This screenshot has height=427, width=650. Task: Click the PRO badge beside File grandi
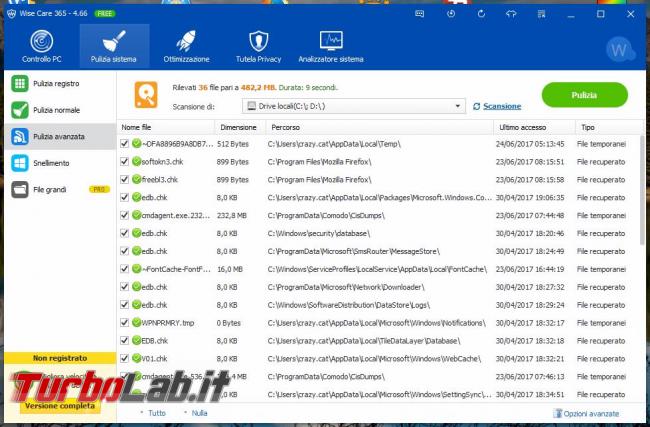(x=99, y=189)
